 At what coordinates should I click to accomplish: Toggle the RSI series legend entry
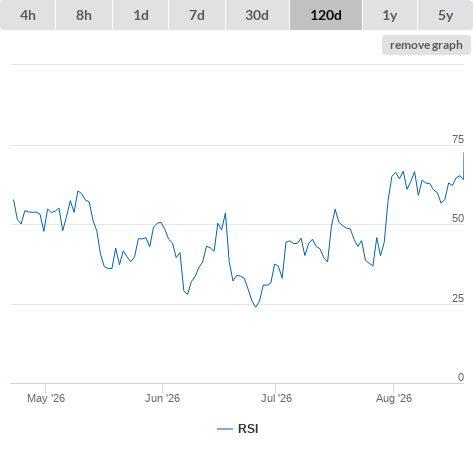point(238,429)
